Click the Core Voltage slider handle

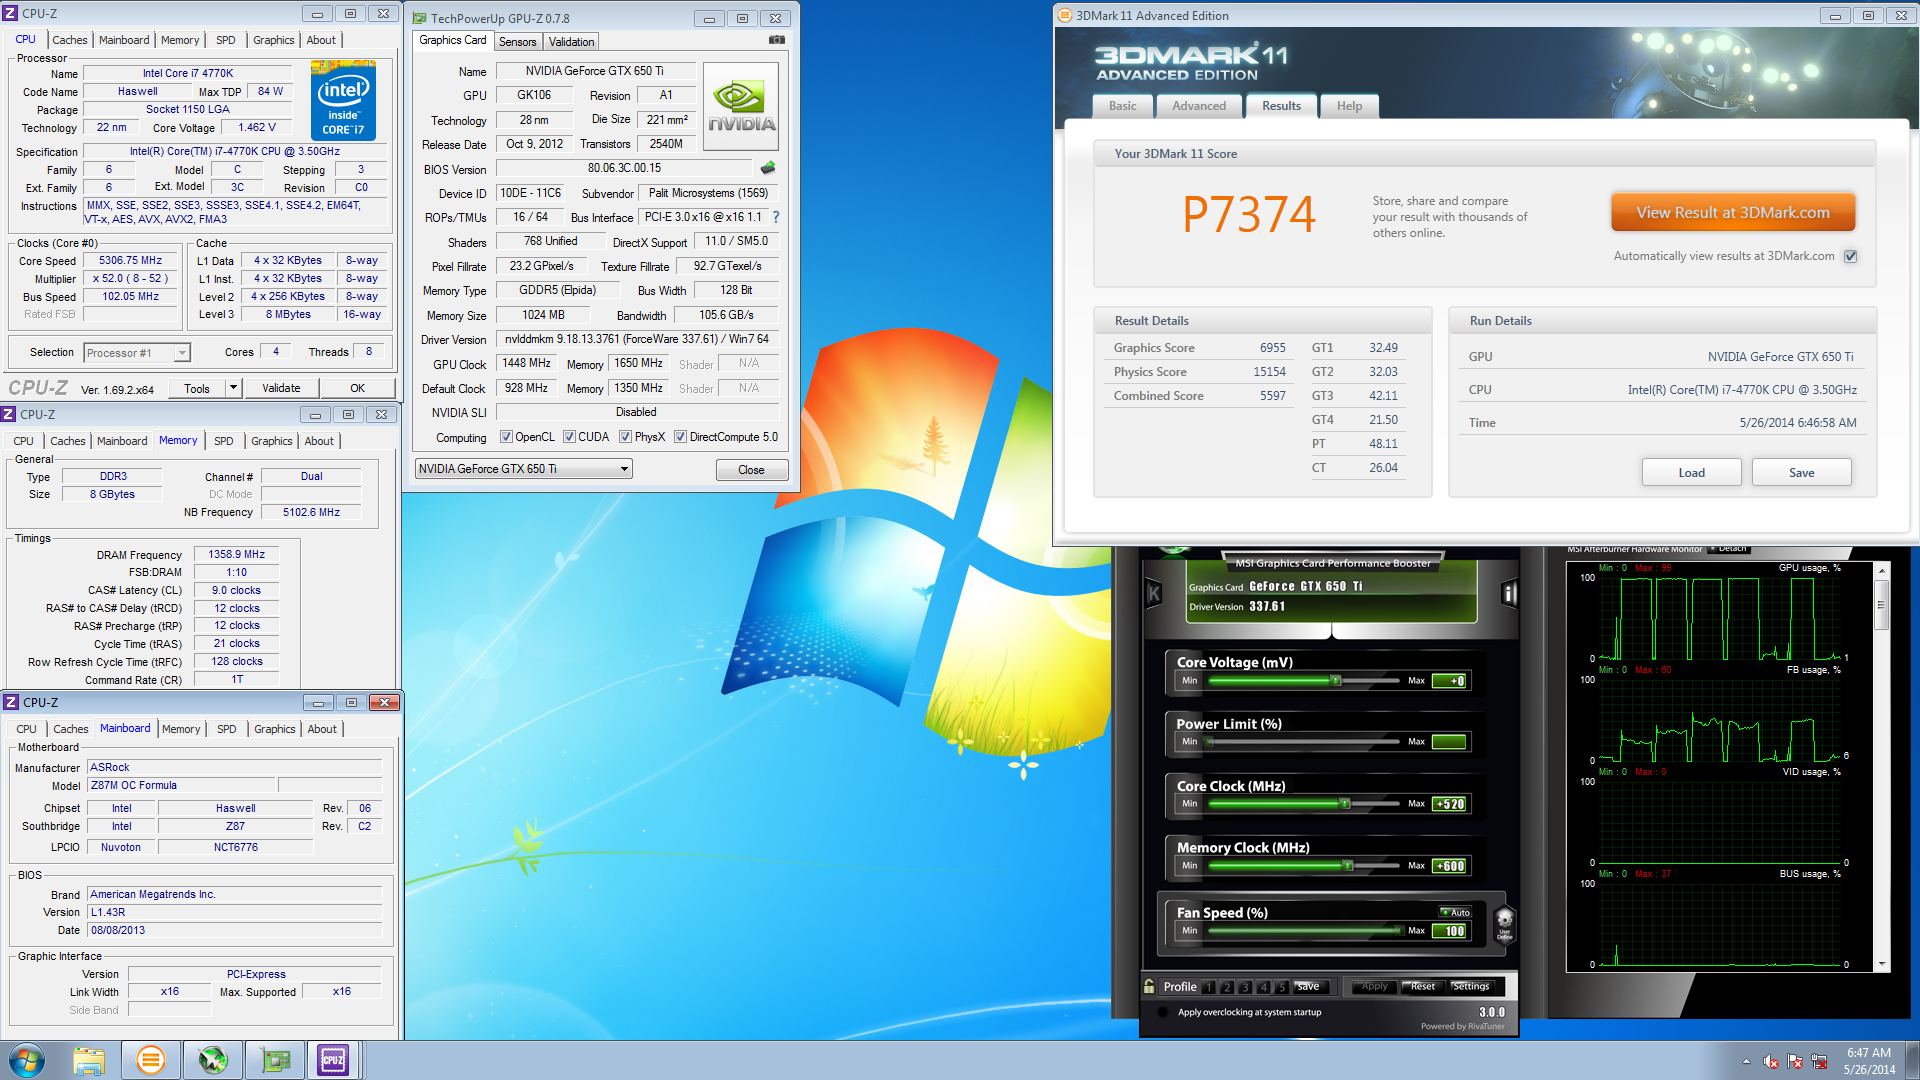pyautogui.click(x=1336, y=681)
